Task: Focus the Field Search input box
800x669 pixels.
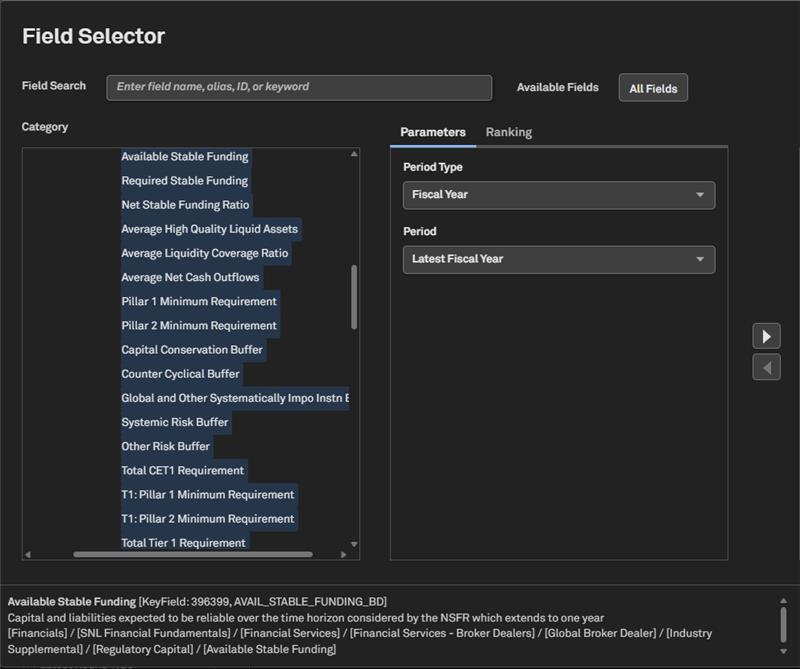Action: [x=299, y=87]
